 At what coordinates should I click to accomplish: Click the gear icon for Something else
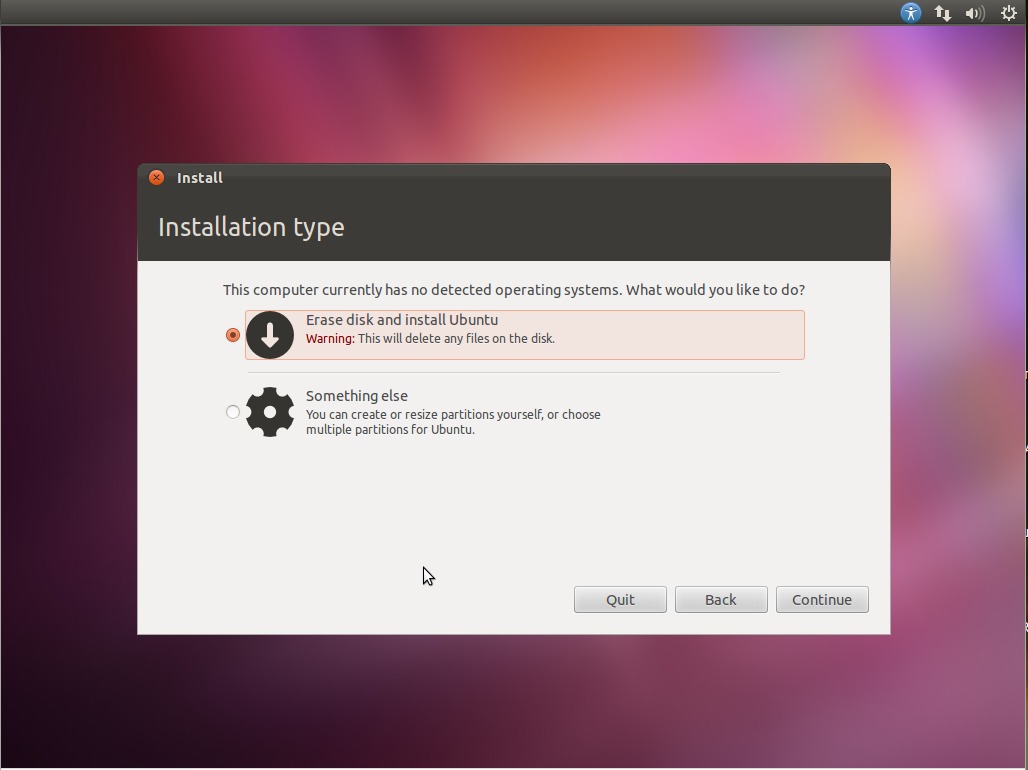point(269,412)
